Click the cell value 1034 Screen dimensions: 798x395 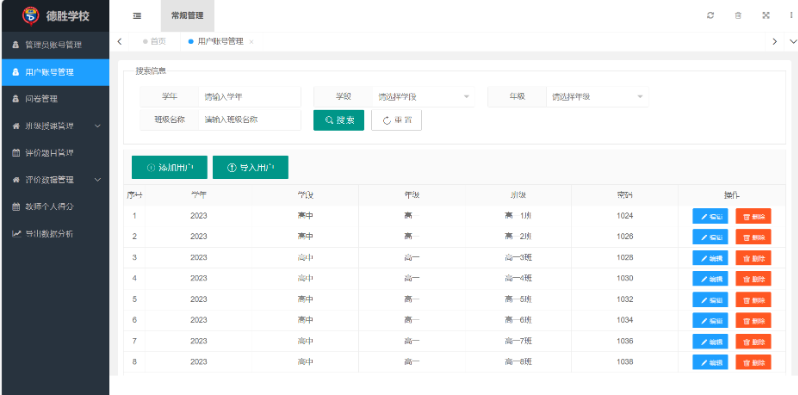tap(624, 320)
